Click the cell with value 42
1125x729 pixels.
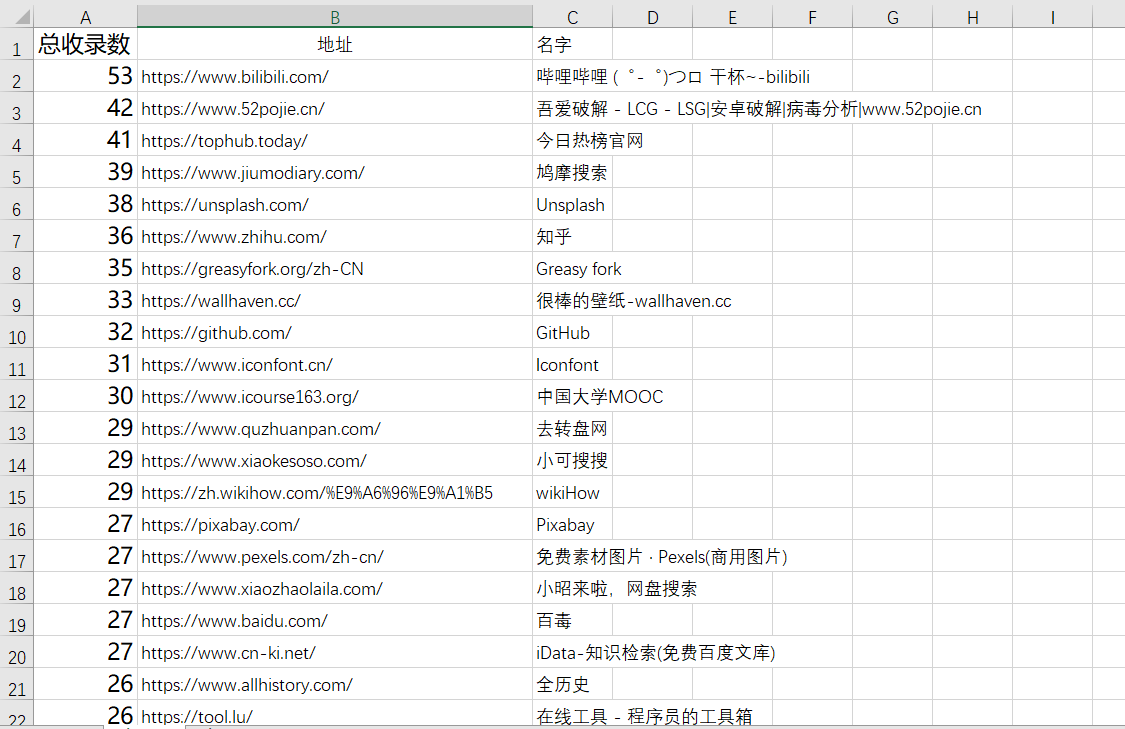click(x=85, y=108)
